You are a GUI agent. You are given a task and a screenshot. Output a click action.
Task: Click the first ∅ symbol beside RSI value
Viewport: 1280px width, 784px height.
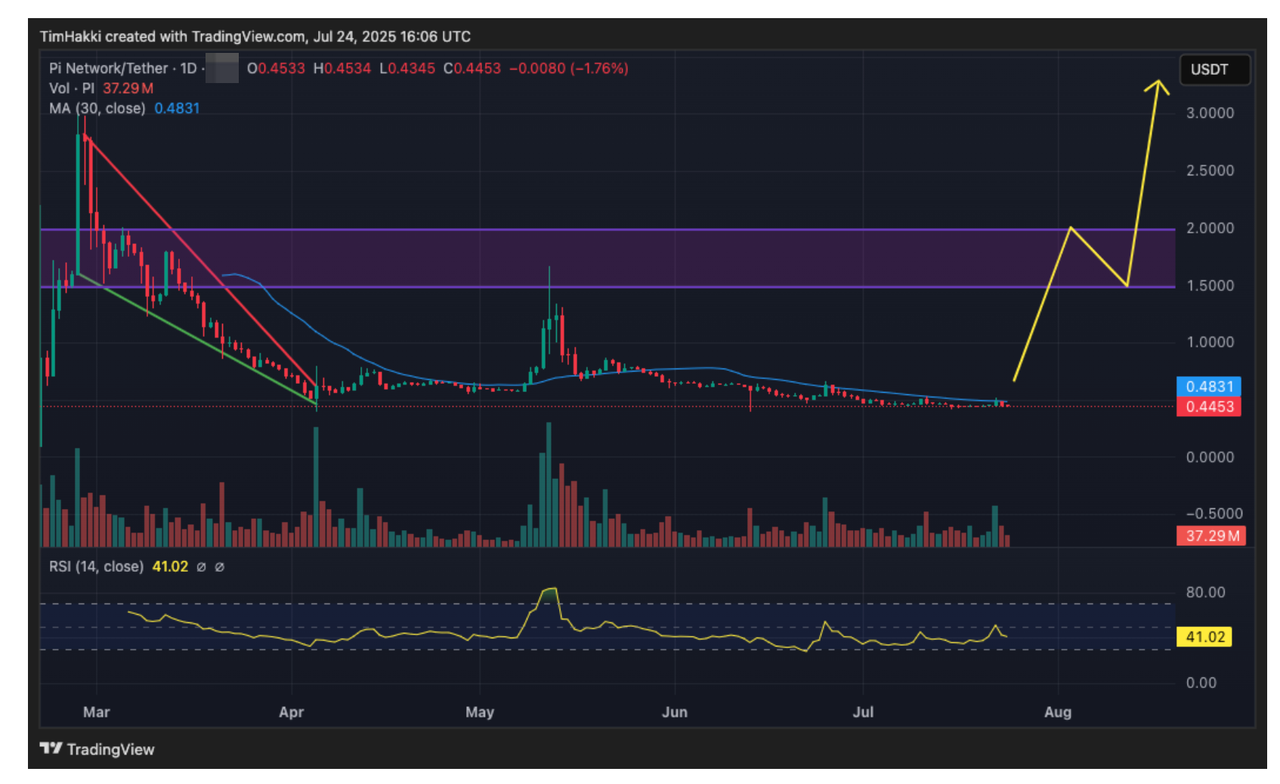coord(201,566)
